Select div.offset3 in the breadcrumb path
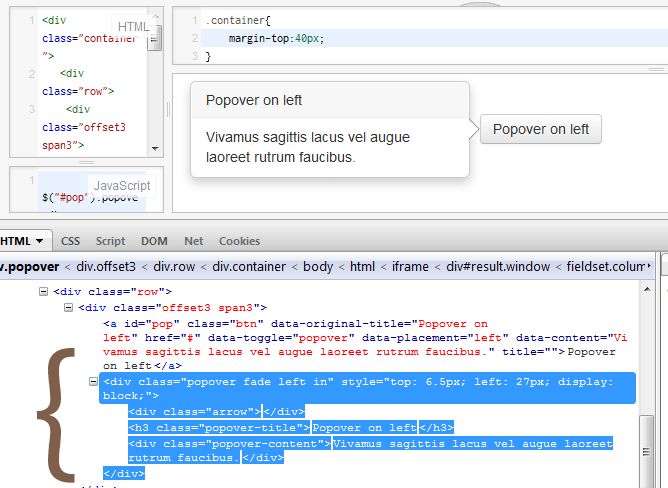This screenshot has height=488, width=668. pyautogui.click(x=106, y=267)
